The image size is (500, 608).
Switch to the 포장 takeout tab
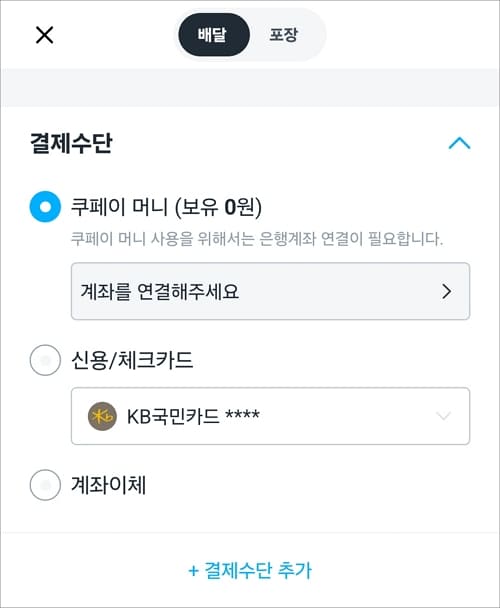284,35
